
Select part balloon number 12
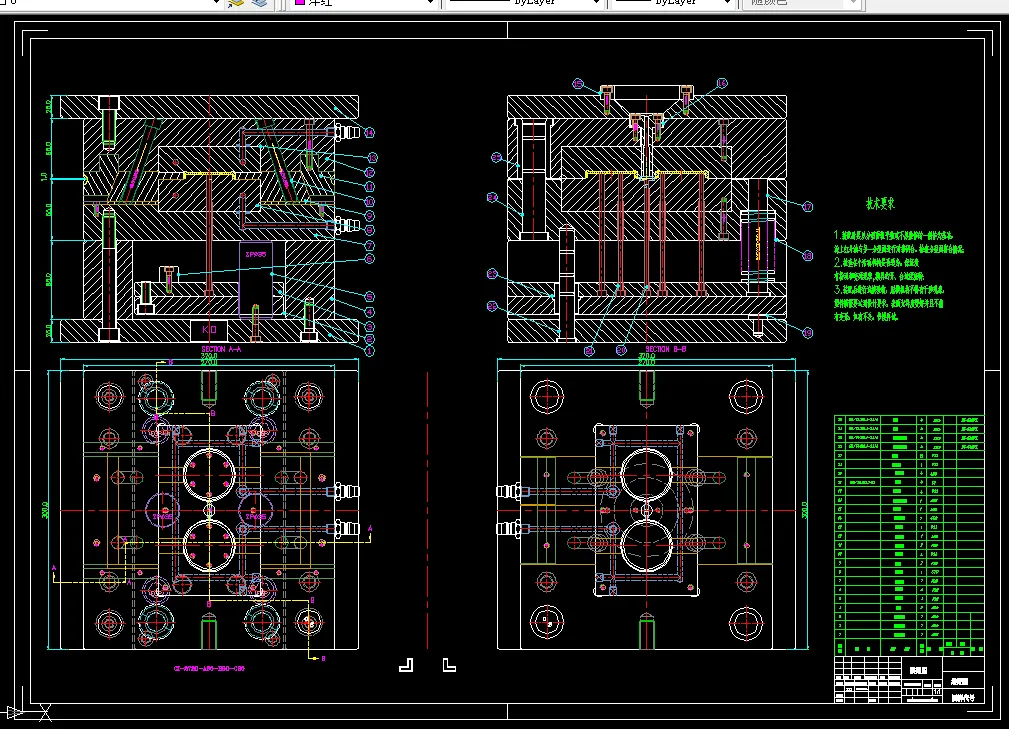pos(370,172)
